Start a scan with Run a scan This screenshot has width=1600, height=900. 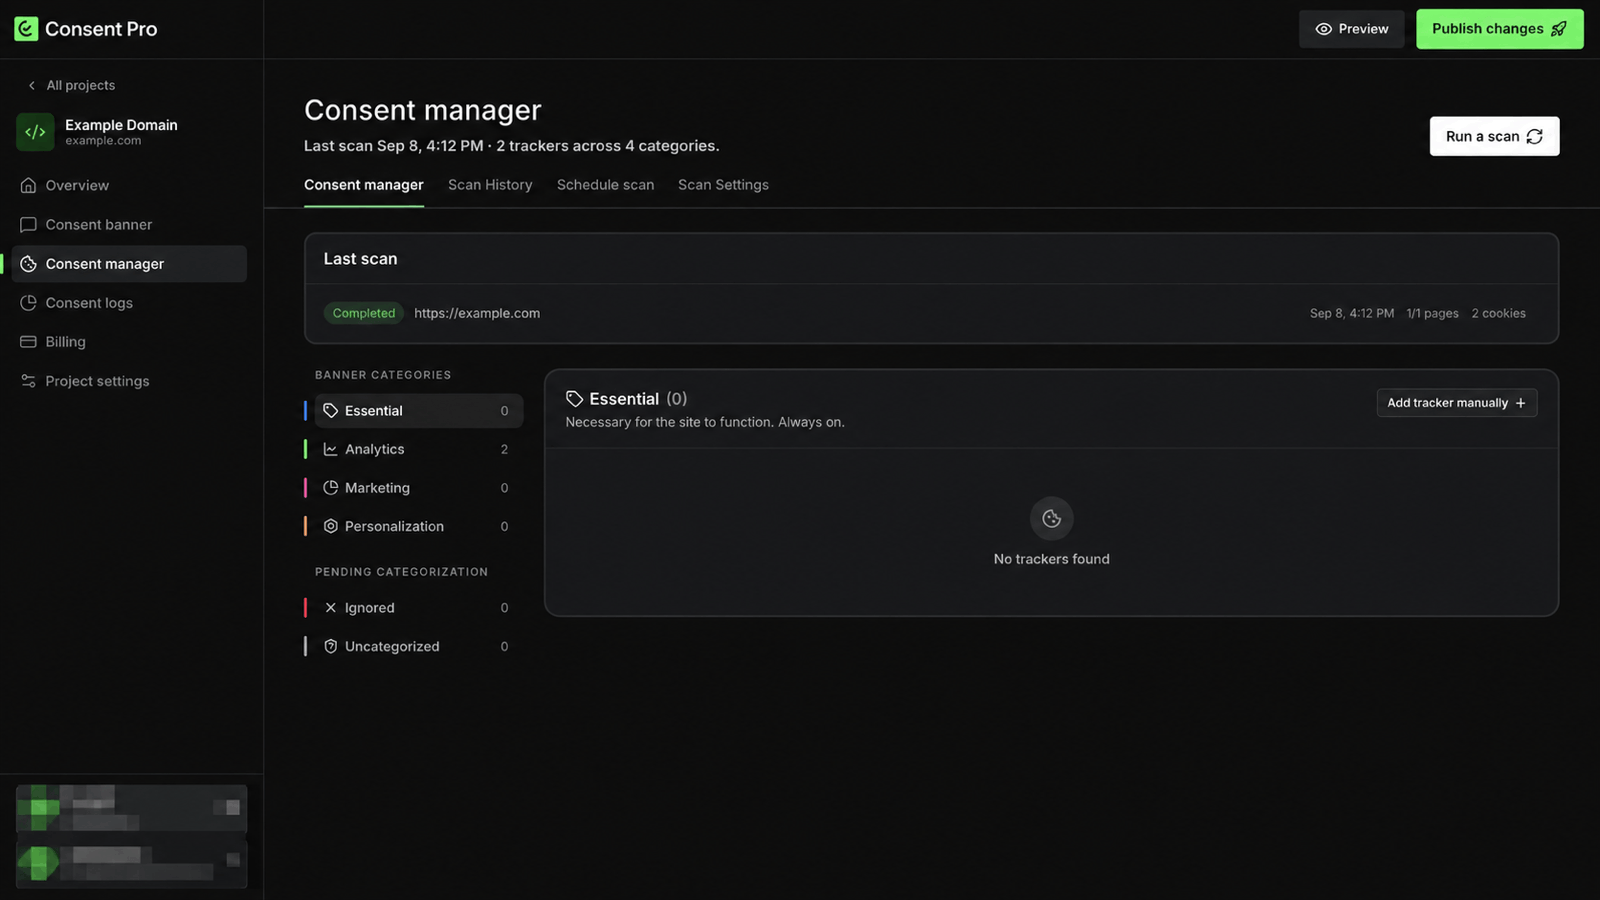point(1494,136)
